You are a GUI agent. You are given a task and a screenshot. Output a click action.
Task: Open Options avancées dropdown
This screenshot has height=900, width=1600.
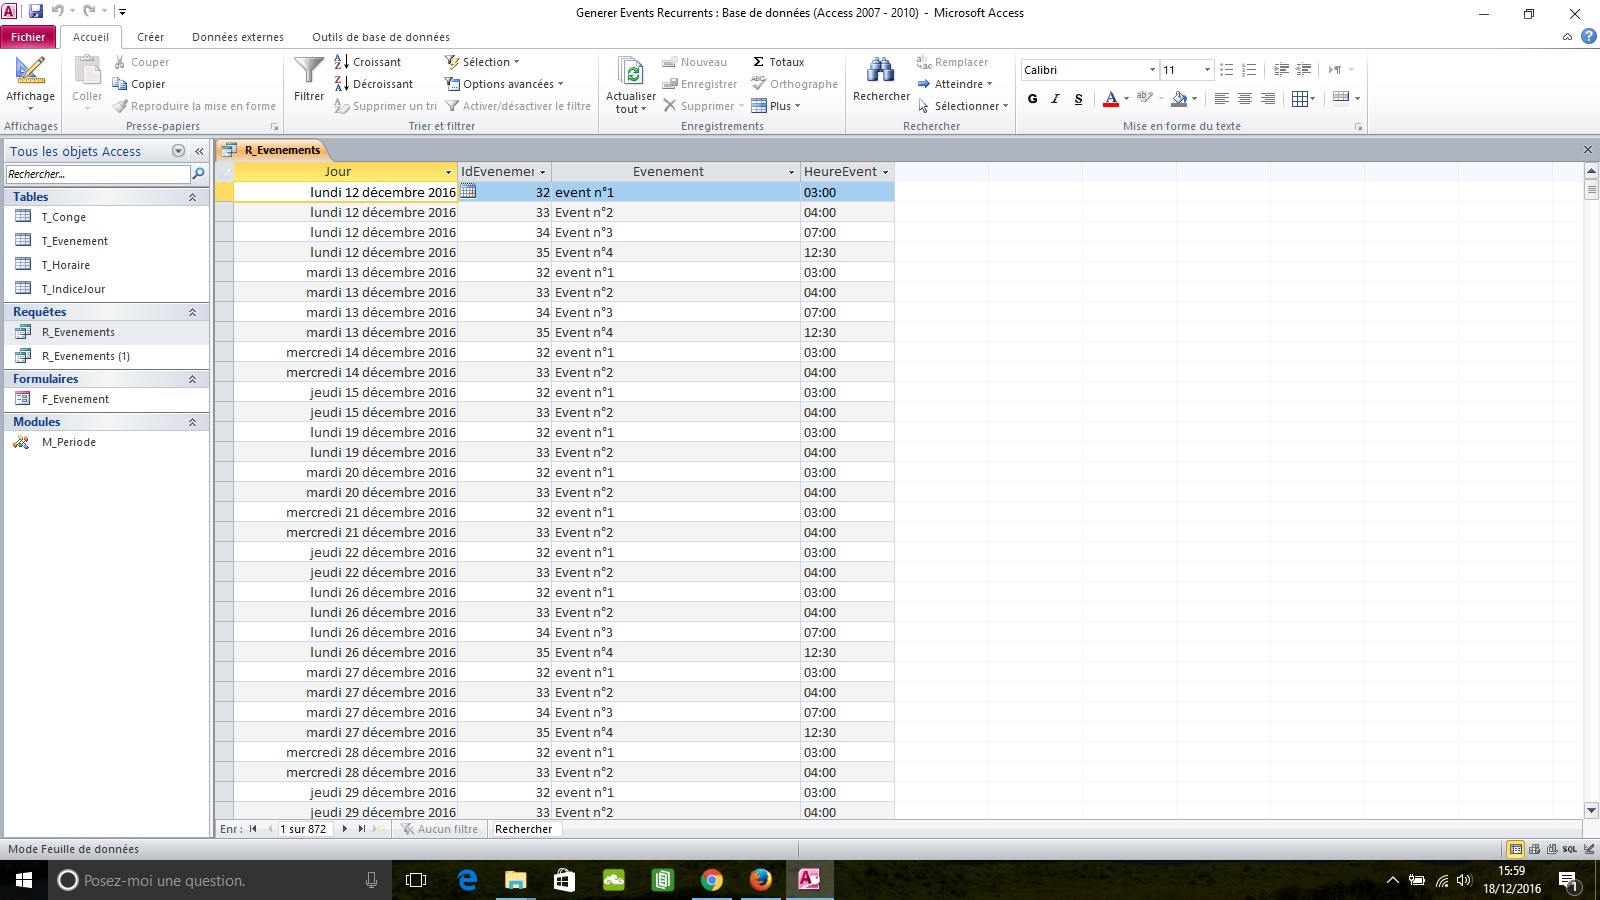tap(505, 84)
